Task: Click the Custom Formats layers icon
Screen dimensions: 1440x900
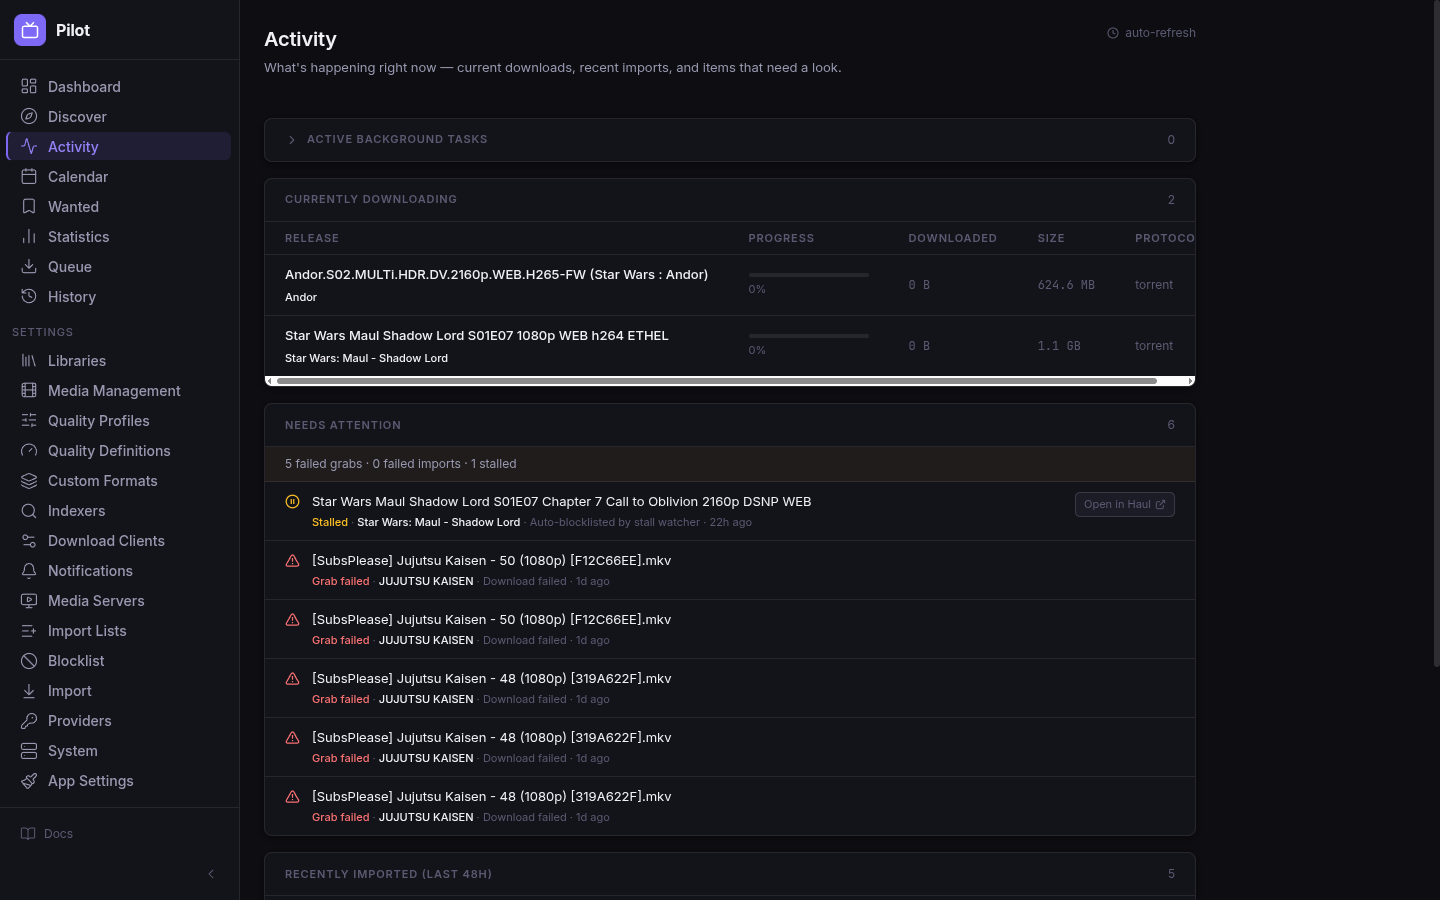Action: (29, 481)
